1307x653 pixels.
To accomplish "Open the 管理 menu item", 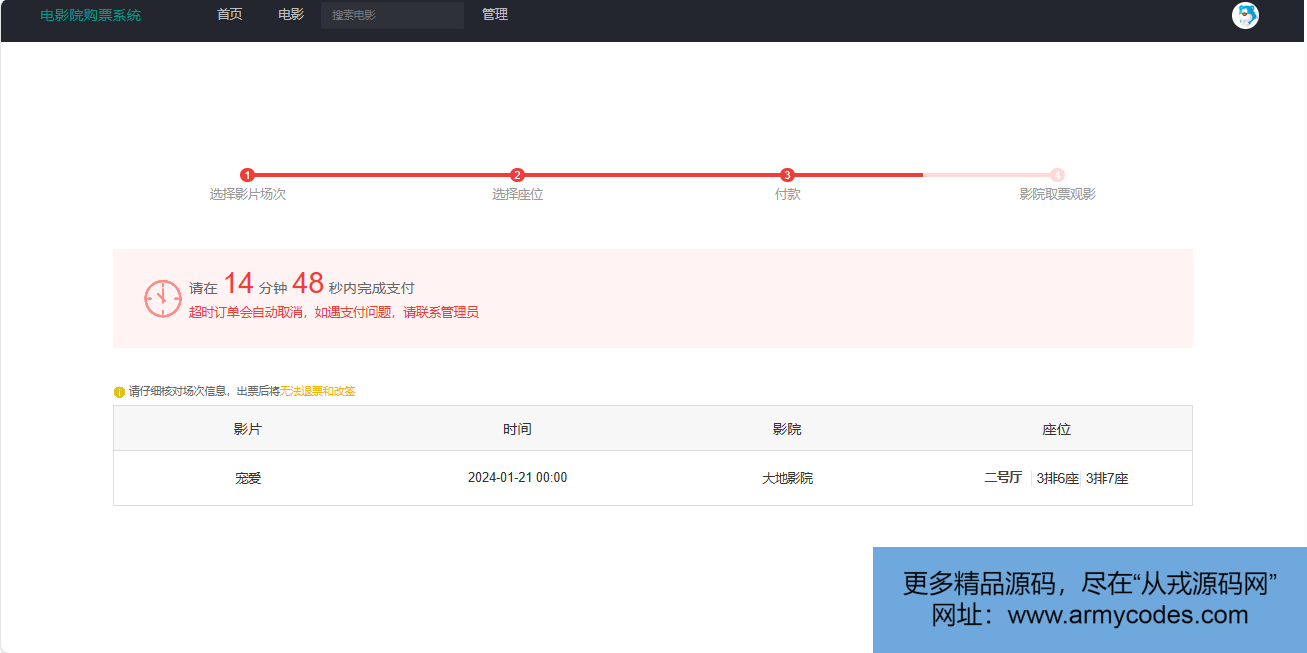I will 495,15.
